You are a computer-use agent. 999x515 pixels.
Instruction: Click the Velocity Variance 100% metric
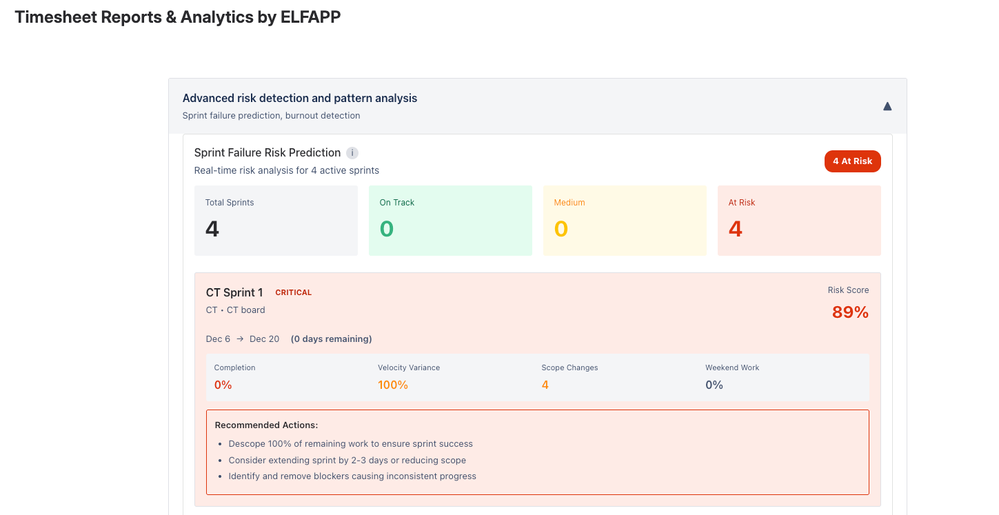(393, 385)
